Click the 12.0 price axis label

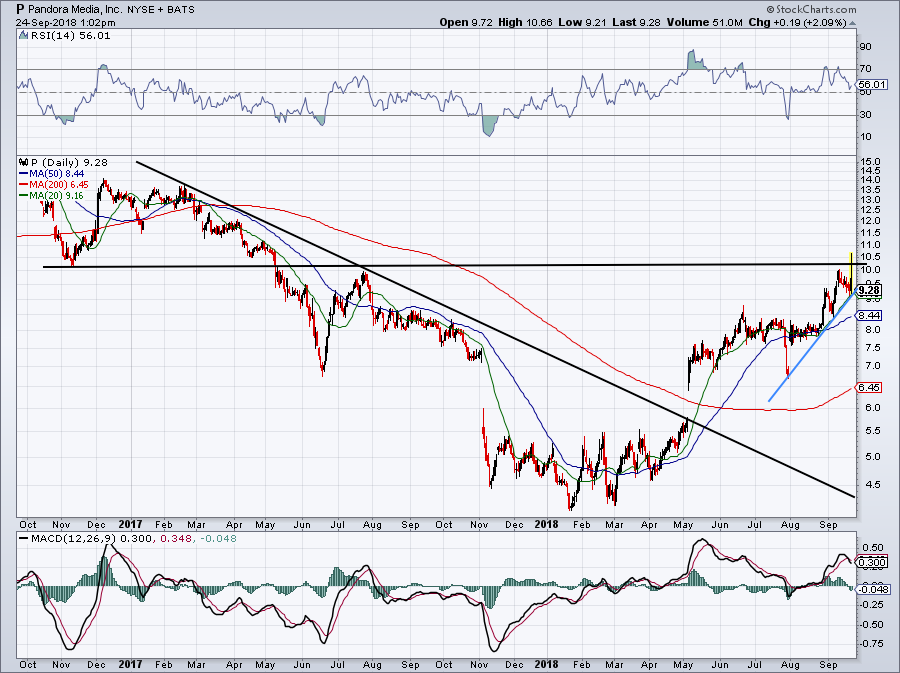coord(869,221)
